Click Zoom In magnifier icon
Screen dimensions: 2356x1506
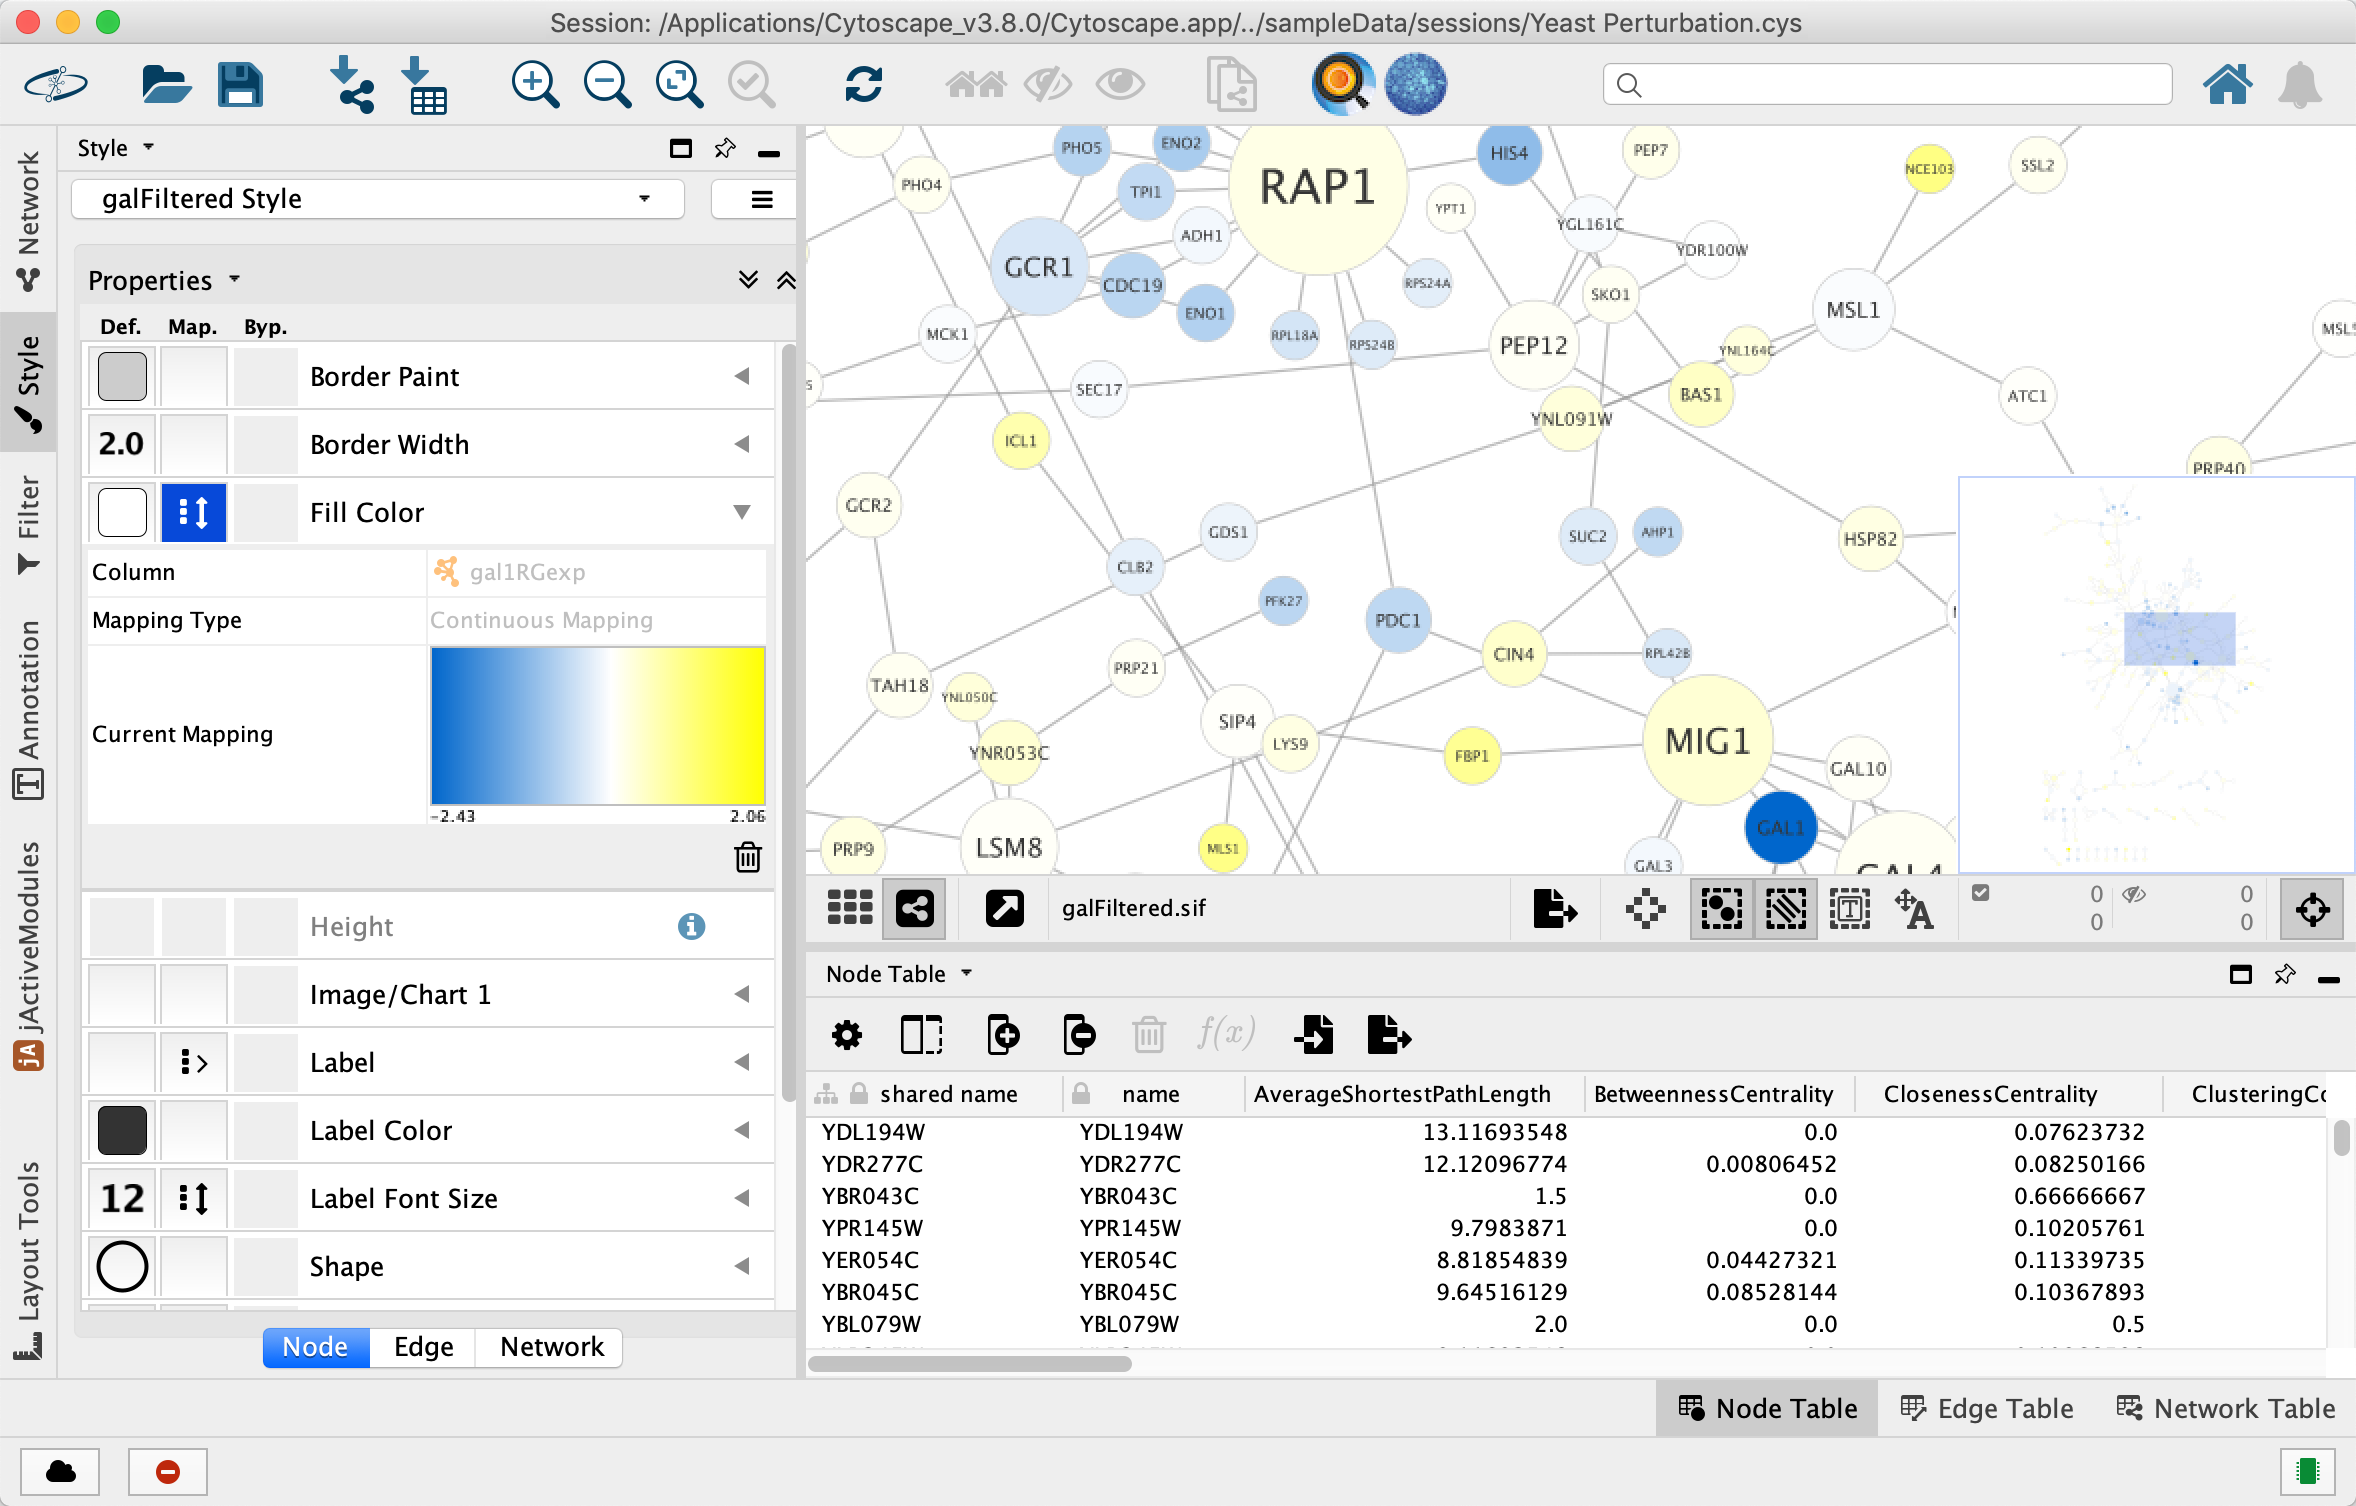(535, 84)
